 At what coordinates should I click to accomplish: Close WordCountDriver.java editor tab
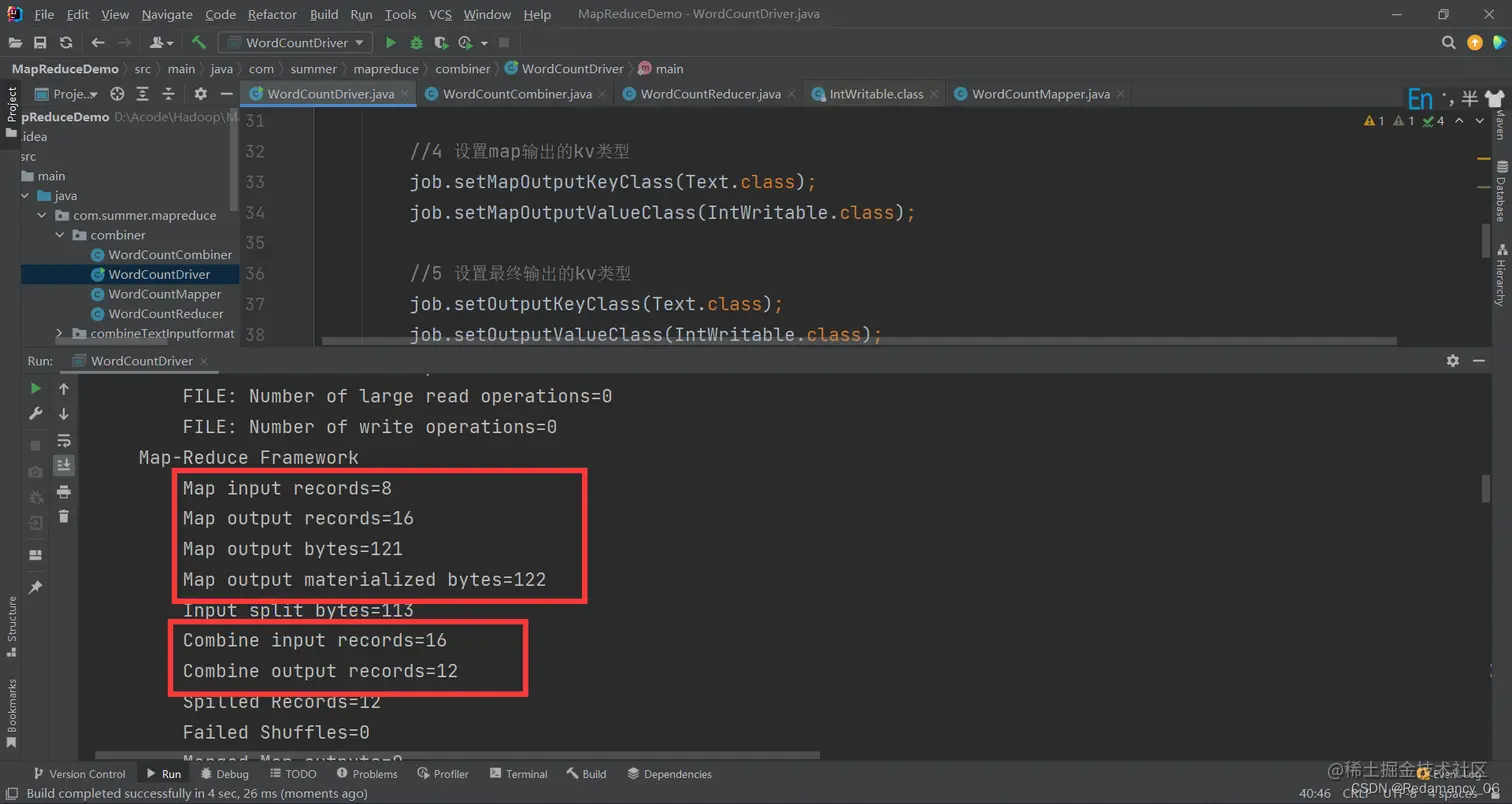(x=406, y=94)
